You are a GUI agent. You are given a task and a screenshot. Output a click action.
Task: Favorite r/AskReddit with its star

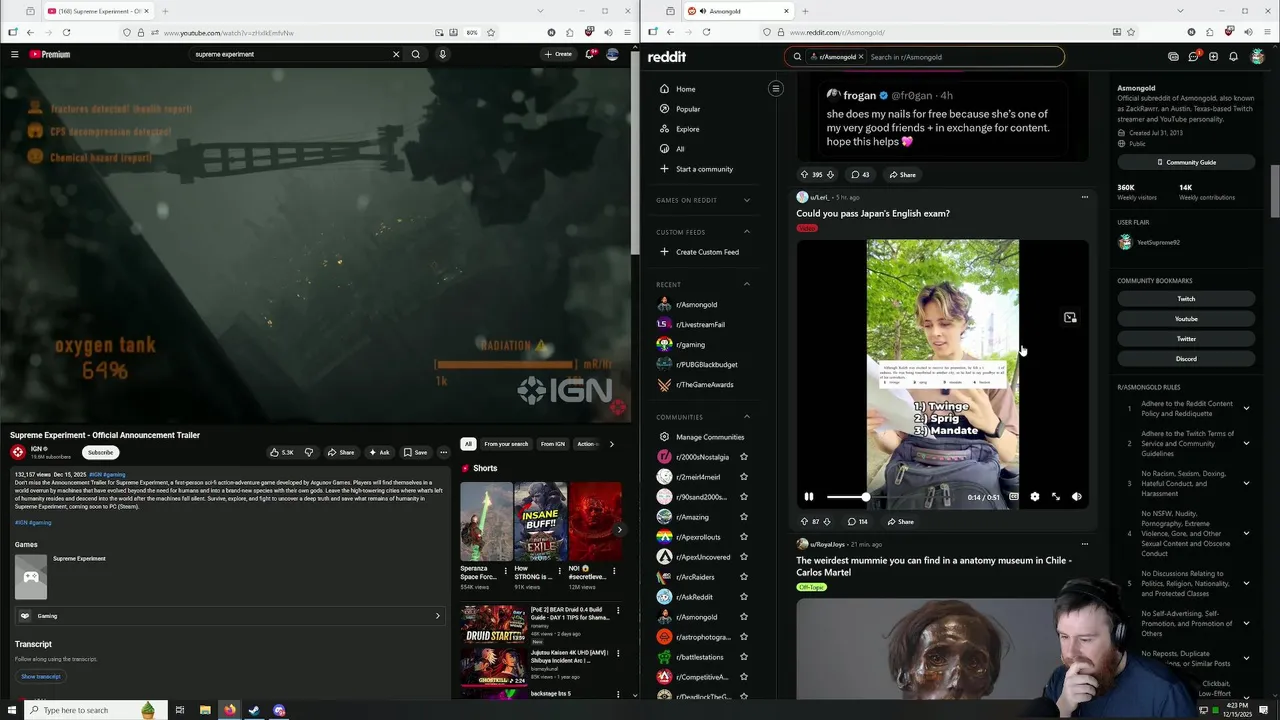point(743,597)
